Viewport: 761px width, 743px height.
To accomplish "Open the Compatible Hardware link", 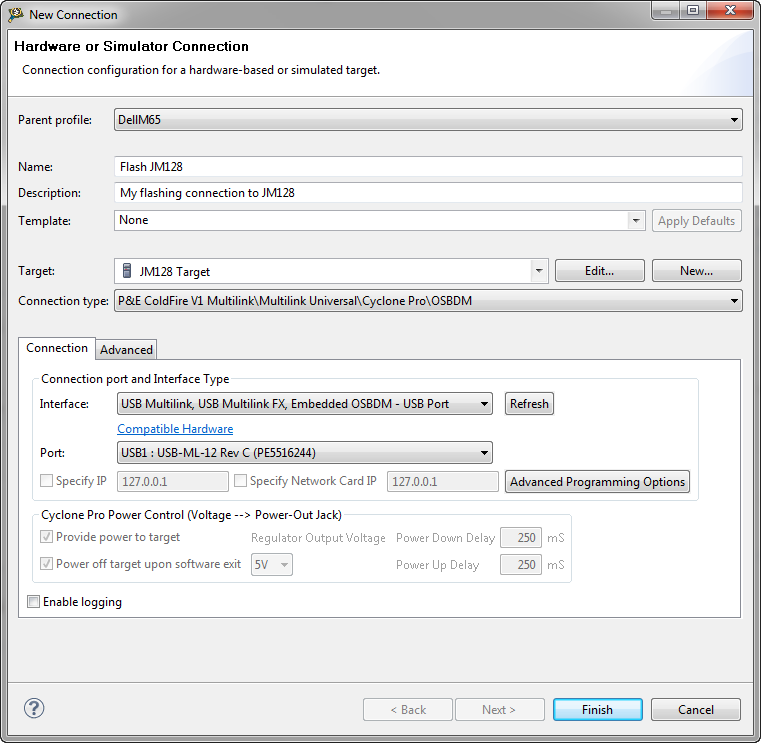I will click(x=175, y=429).
